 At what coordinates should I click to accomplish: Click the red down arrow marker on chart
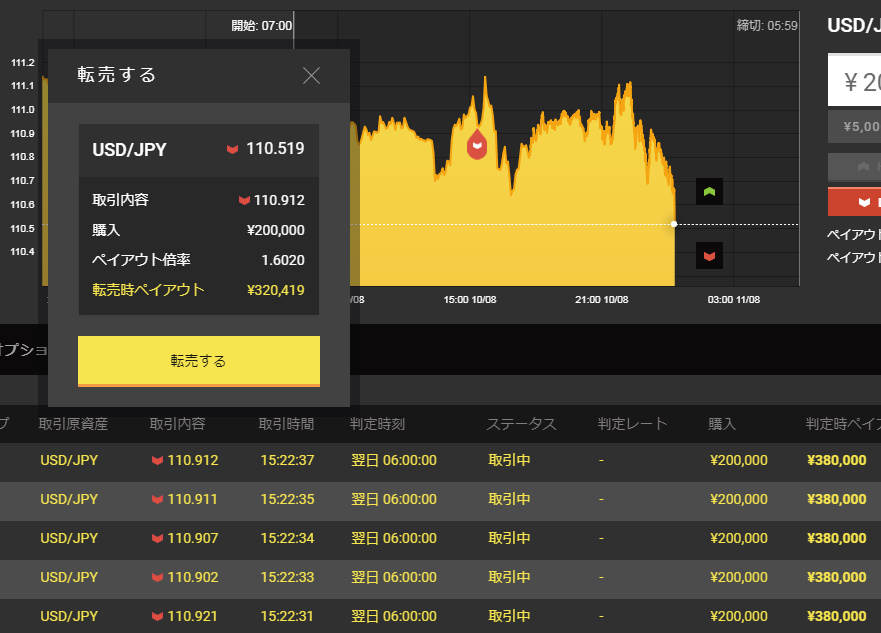[709, 256]
